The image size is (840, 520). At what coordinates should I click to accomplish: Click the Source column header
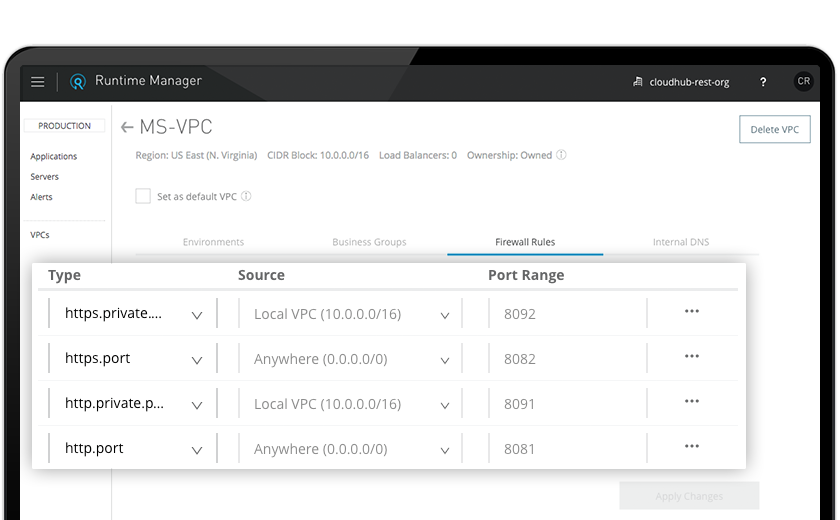point(261,275)
